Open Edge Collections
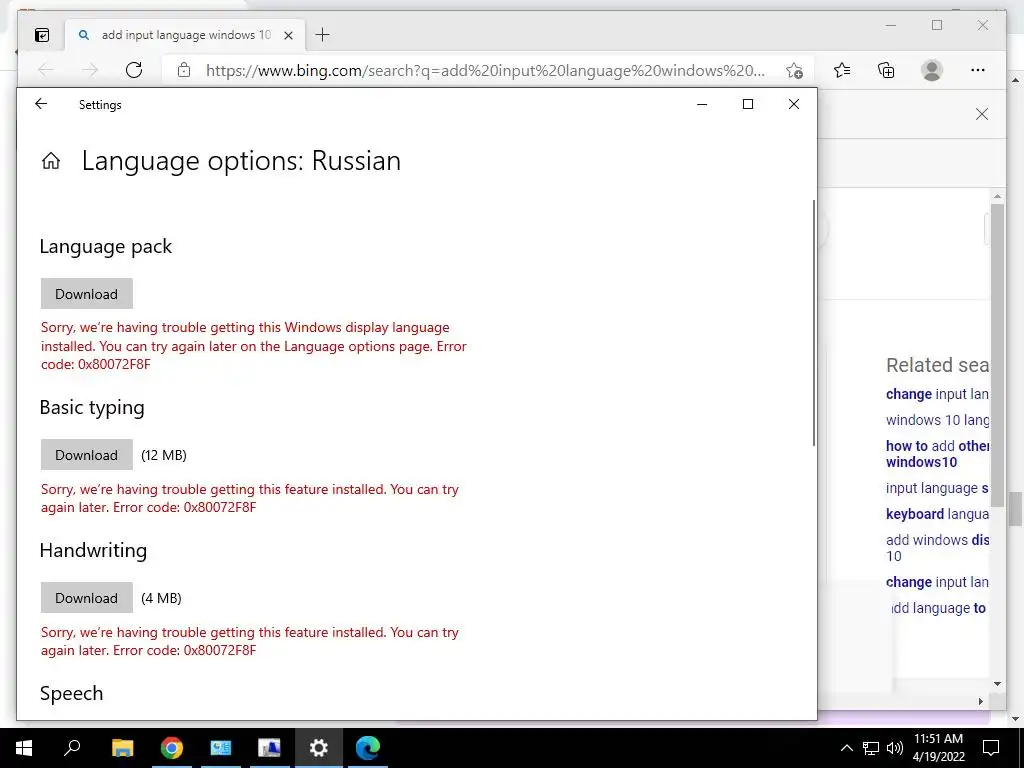Viewport: 1024px width, 768px height. click(x=886, y=70)
